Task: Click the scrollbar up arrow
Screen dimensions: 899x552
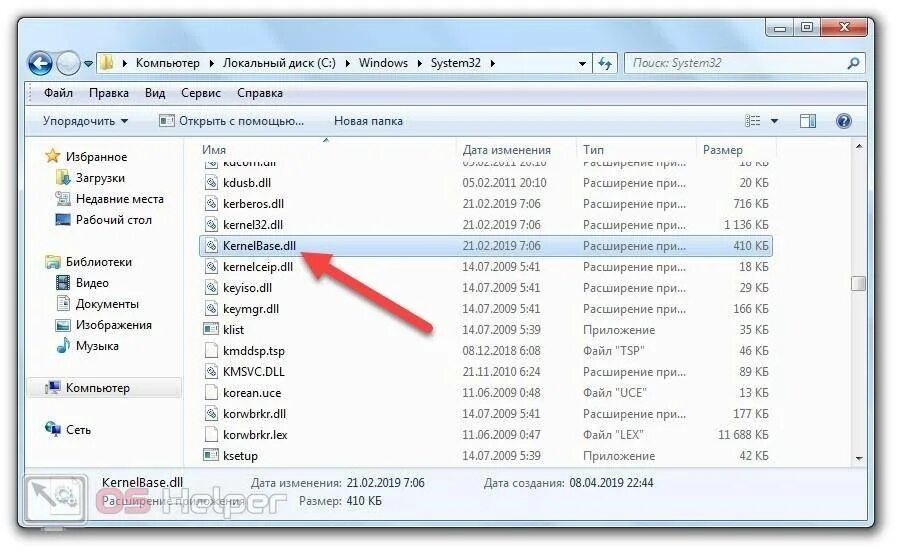Action: (858, 147)
